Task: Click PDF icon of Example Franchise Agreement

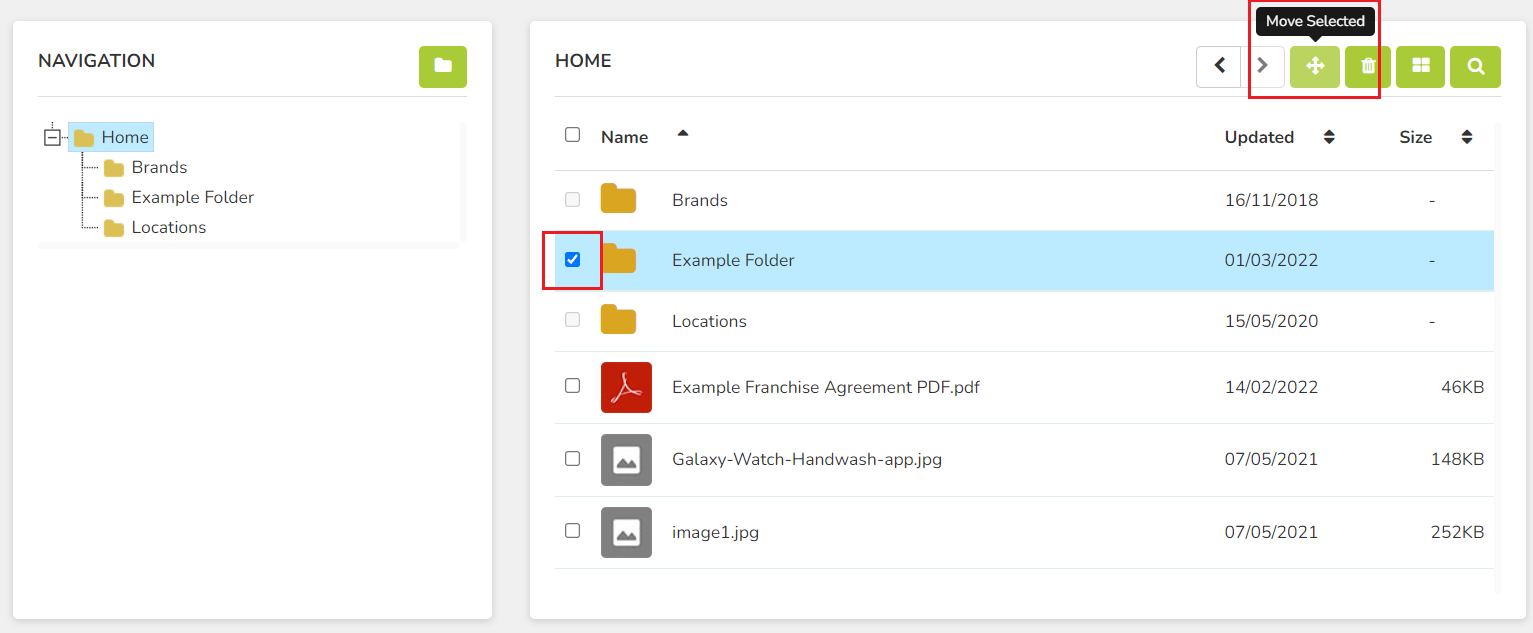Action: [626, 387]
